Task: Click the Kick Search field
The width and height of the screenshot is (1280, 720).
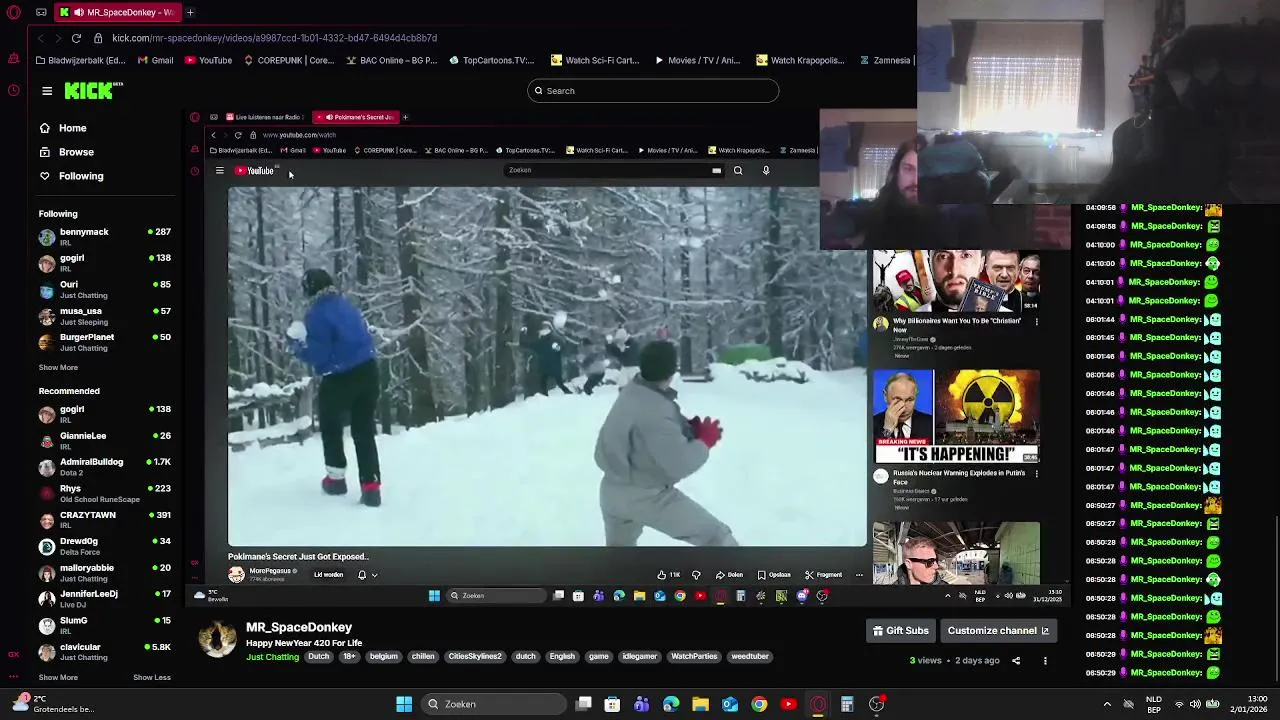Action: tap(653, 91)
